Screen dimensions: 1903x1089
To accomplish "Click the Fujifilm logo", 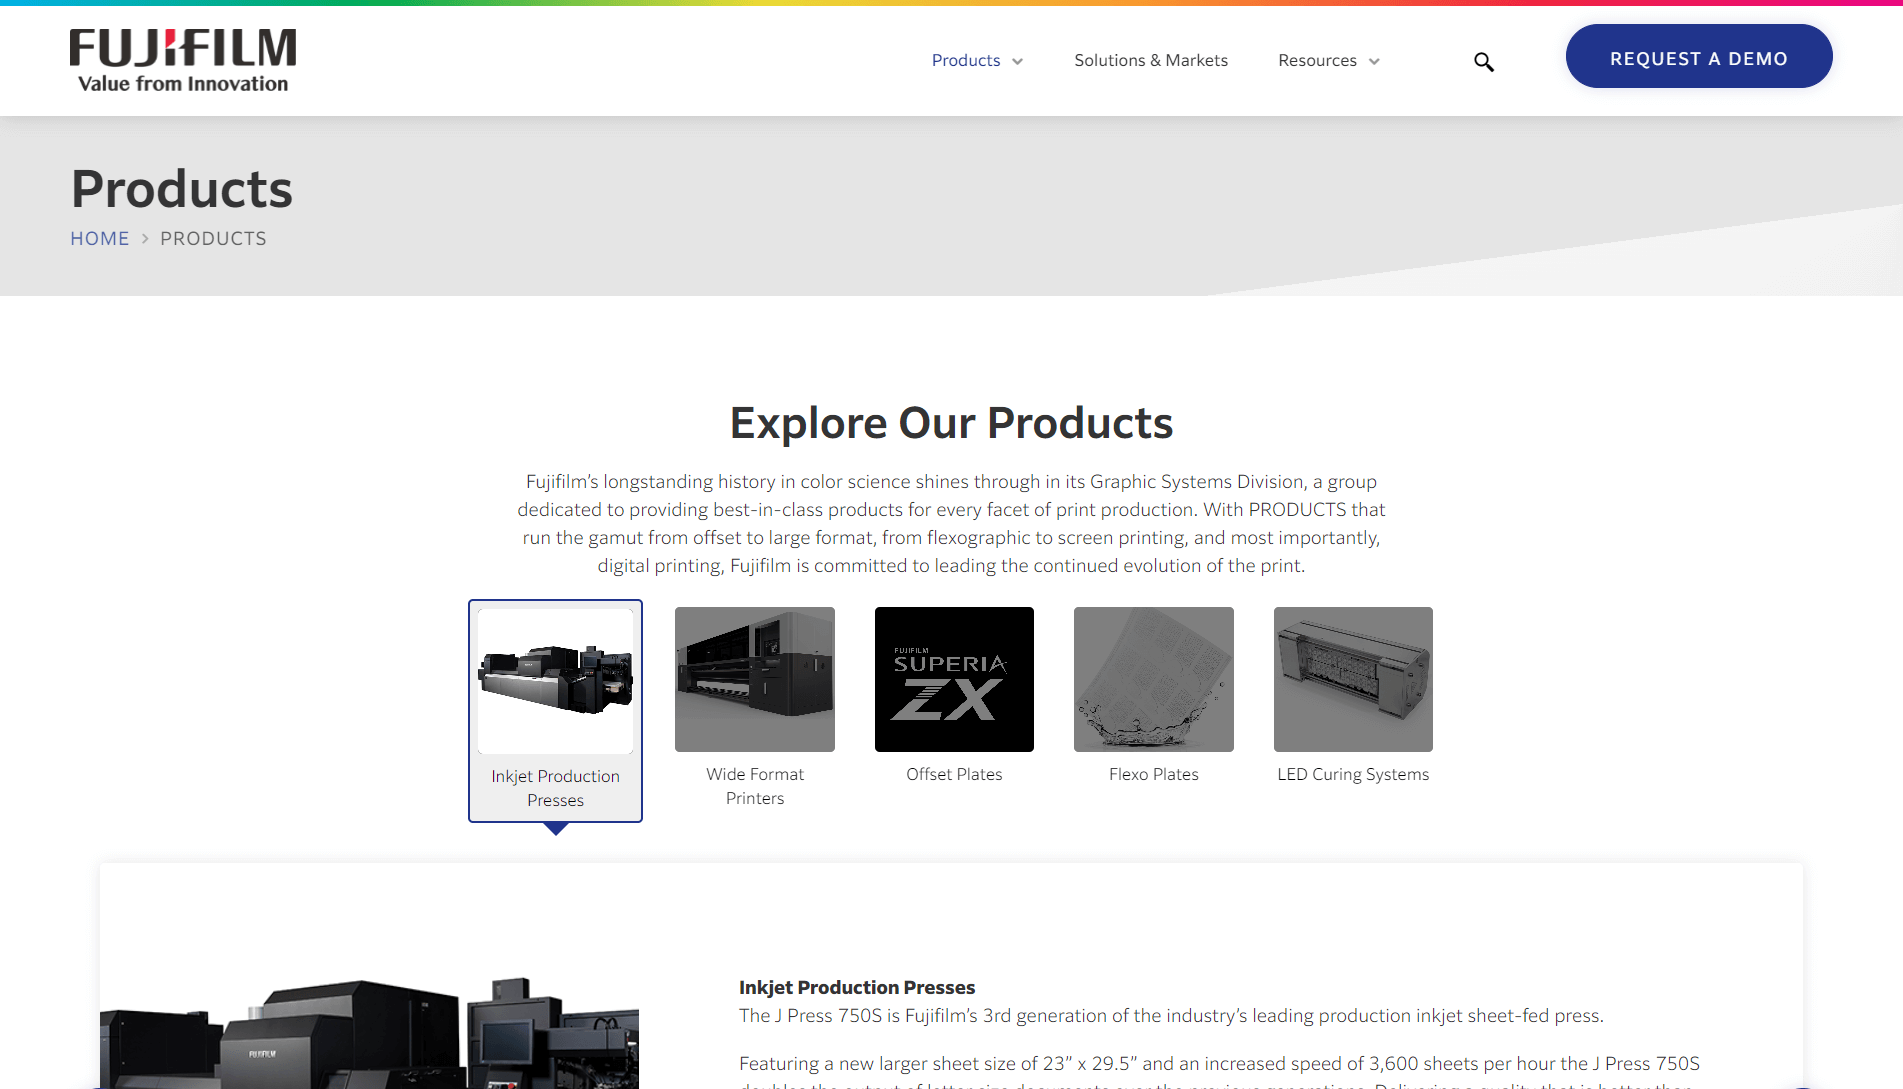I will [x=183, y=60].
